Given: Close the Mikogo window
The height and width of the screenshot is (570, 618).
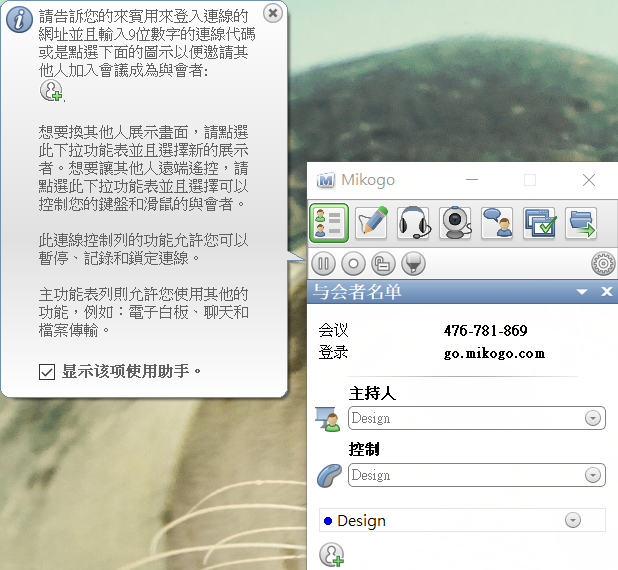Looking at the screenshot, I should (589, 180).
